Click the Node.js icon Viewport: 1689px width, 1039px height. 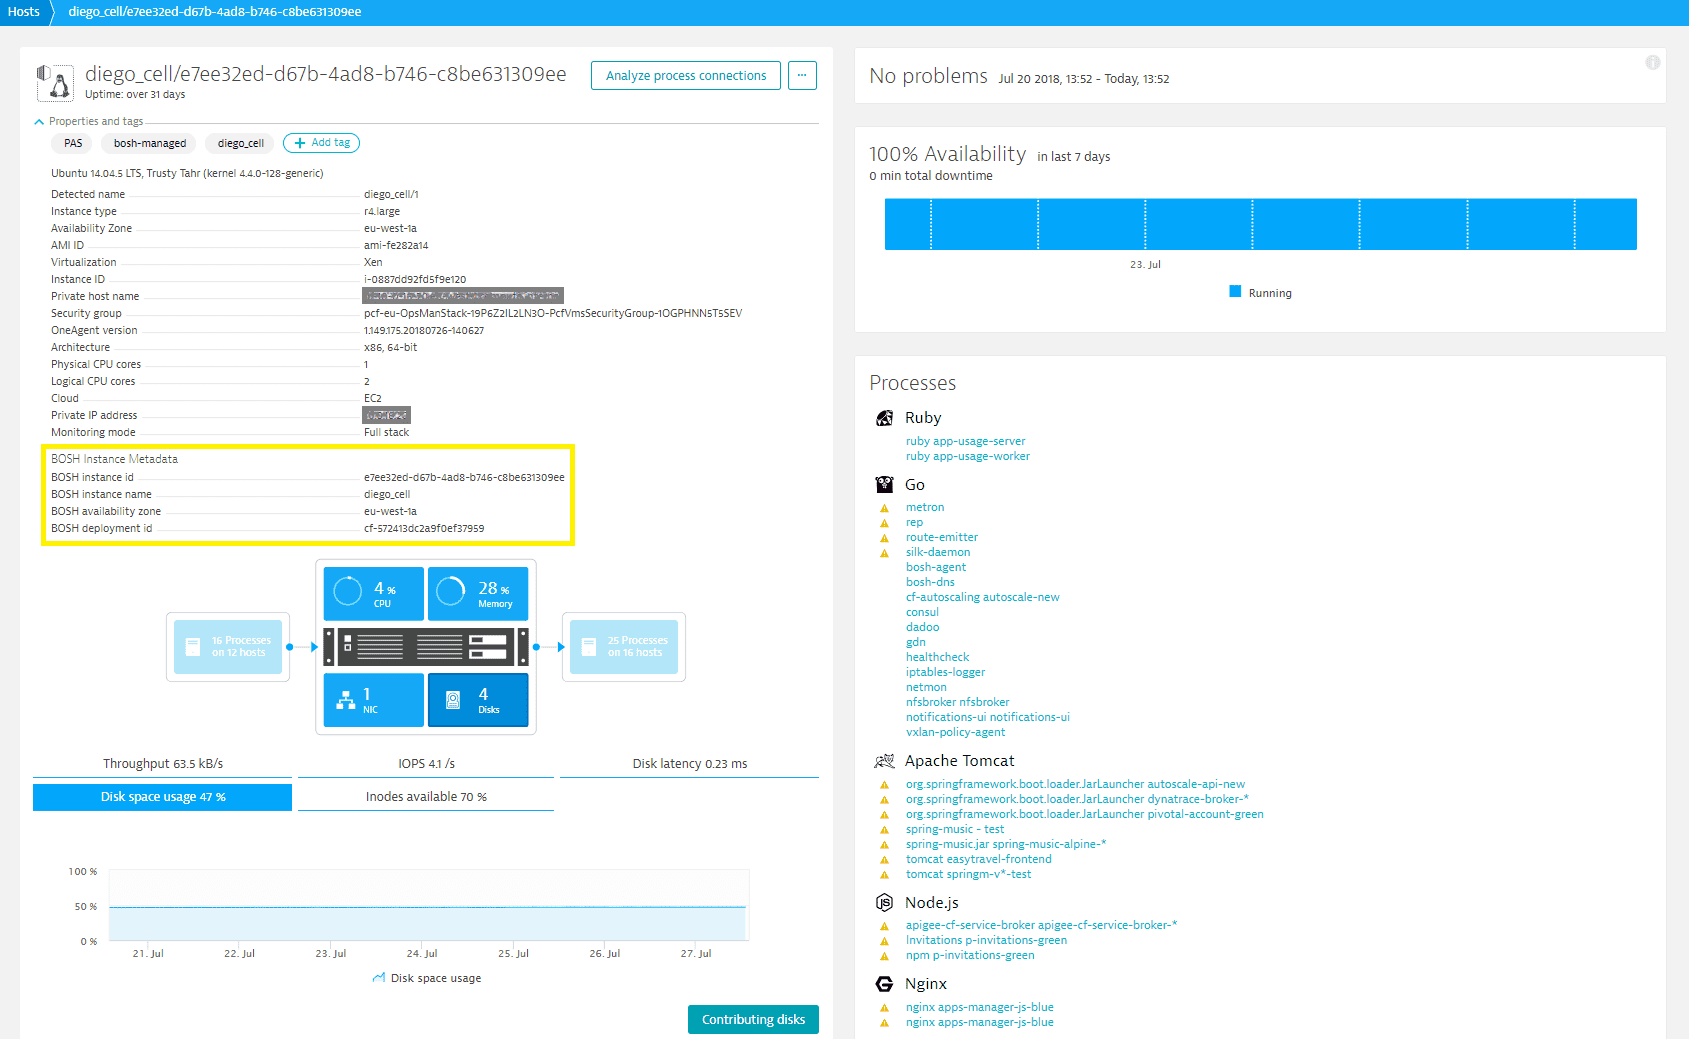pyautogui.click(x=884, y=903)
